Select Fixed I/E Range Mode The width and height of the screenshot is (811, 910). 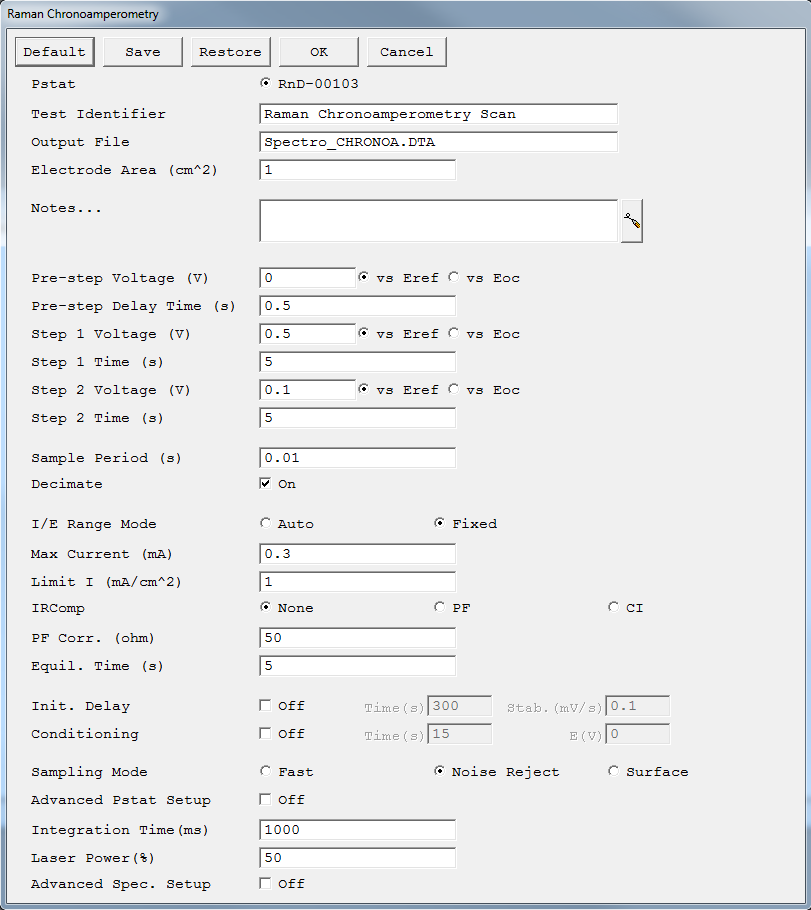(x=439, y=523)
